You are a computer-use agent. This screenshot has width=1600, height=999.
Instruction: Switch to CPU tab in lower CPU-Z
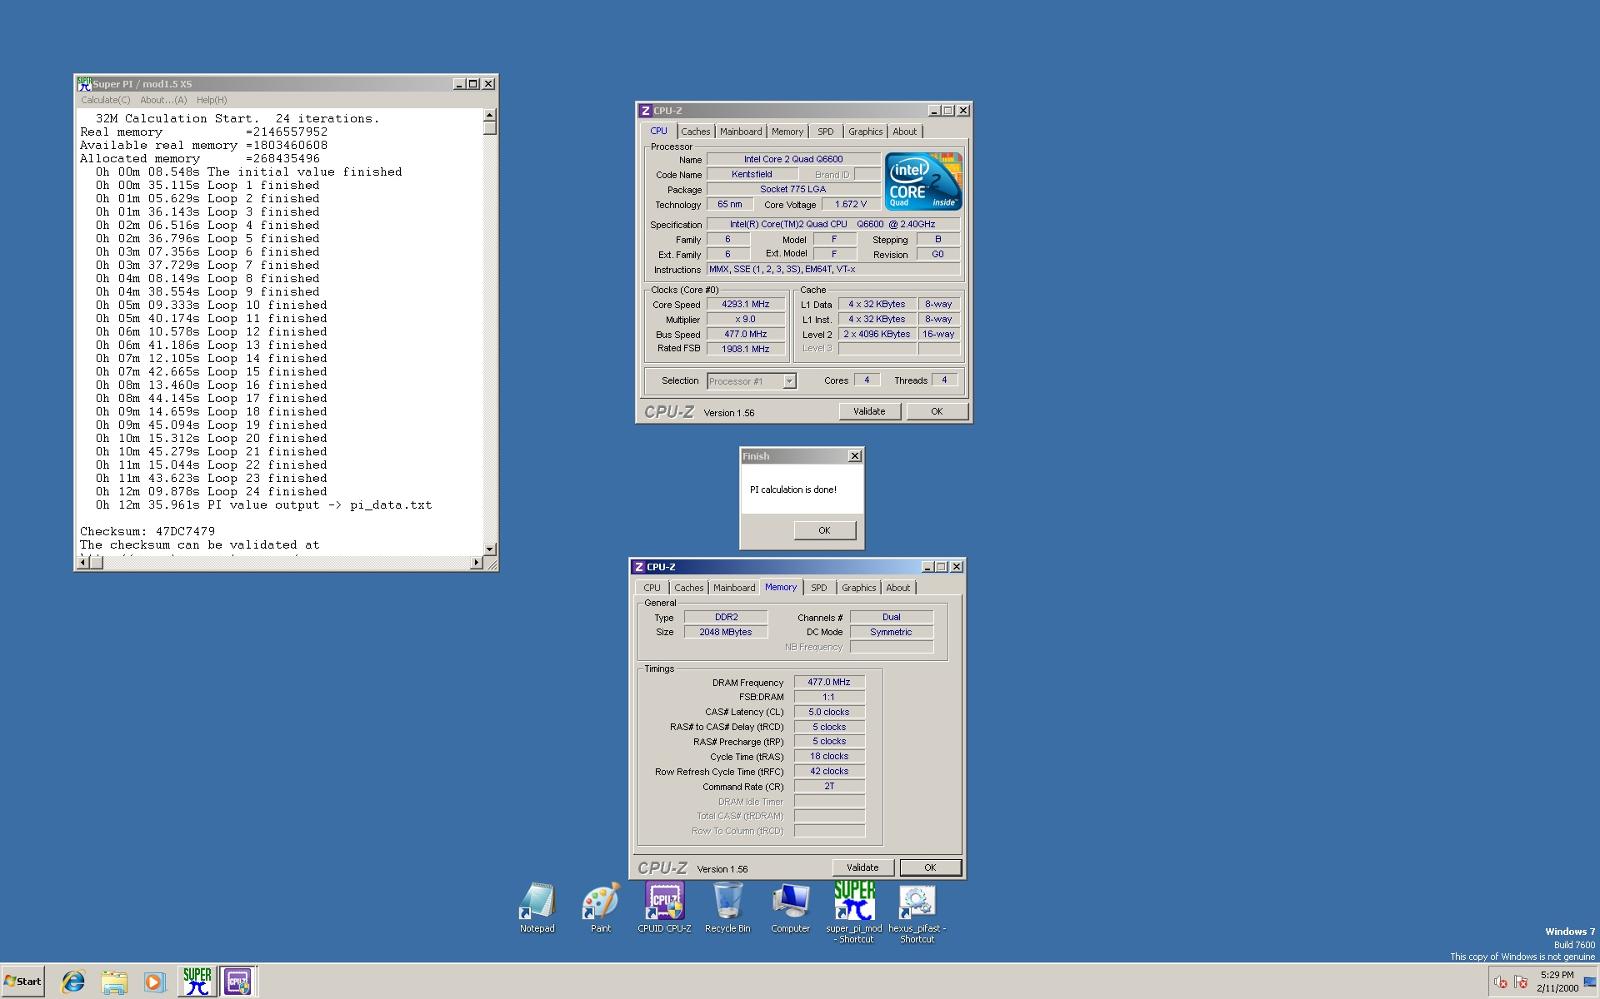click(652, 588)
